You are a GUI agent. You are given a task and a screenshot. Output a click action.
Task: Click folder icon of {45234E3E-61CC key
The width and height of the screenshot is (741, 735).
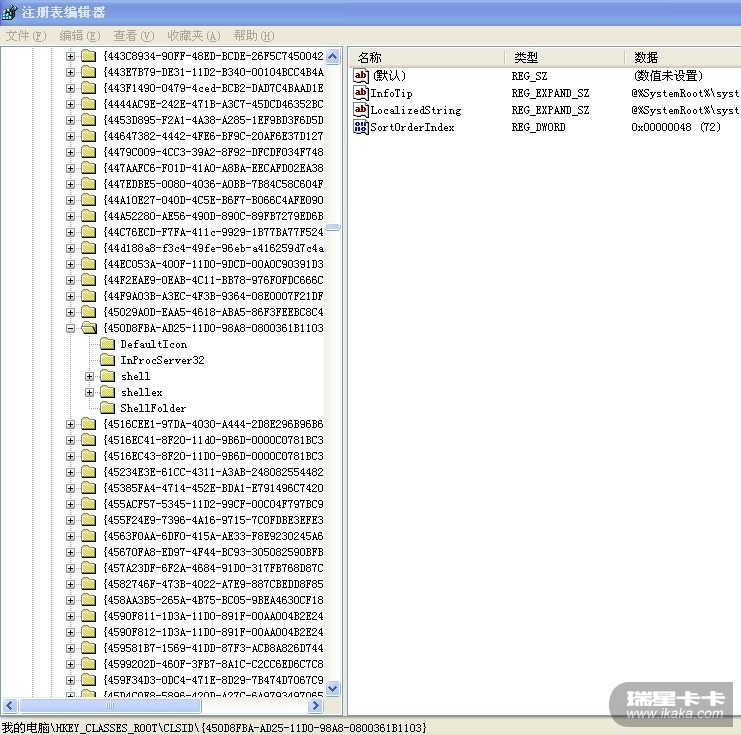(x=88, y=472)
